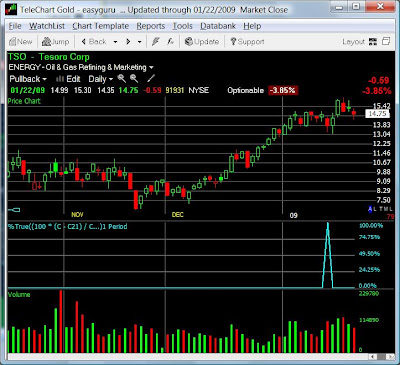400x365 pixels.
Task: Select the first L scaling option
Action: click(x=375, y=209)
